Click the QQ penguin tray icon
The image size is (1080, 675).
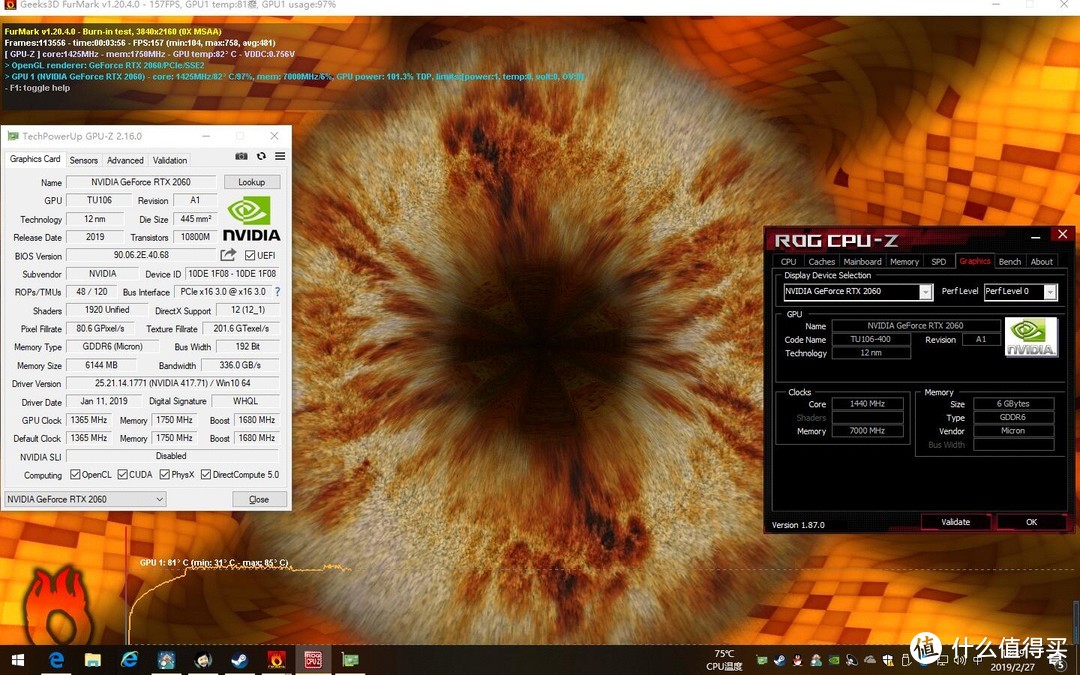coord(797,660)
